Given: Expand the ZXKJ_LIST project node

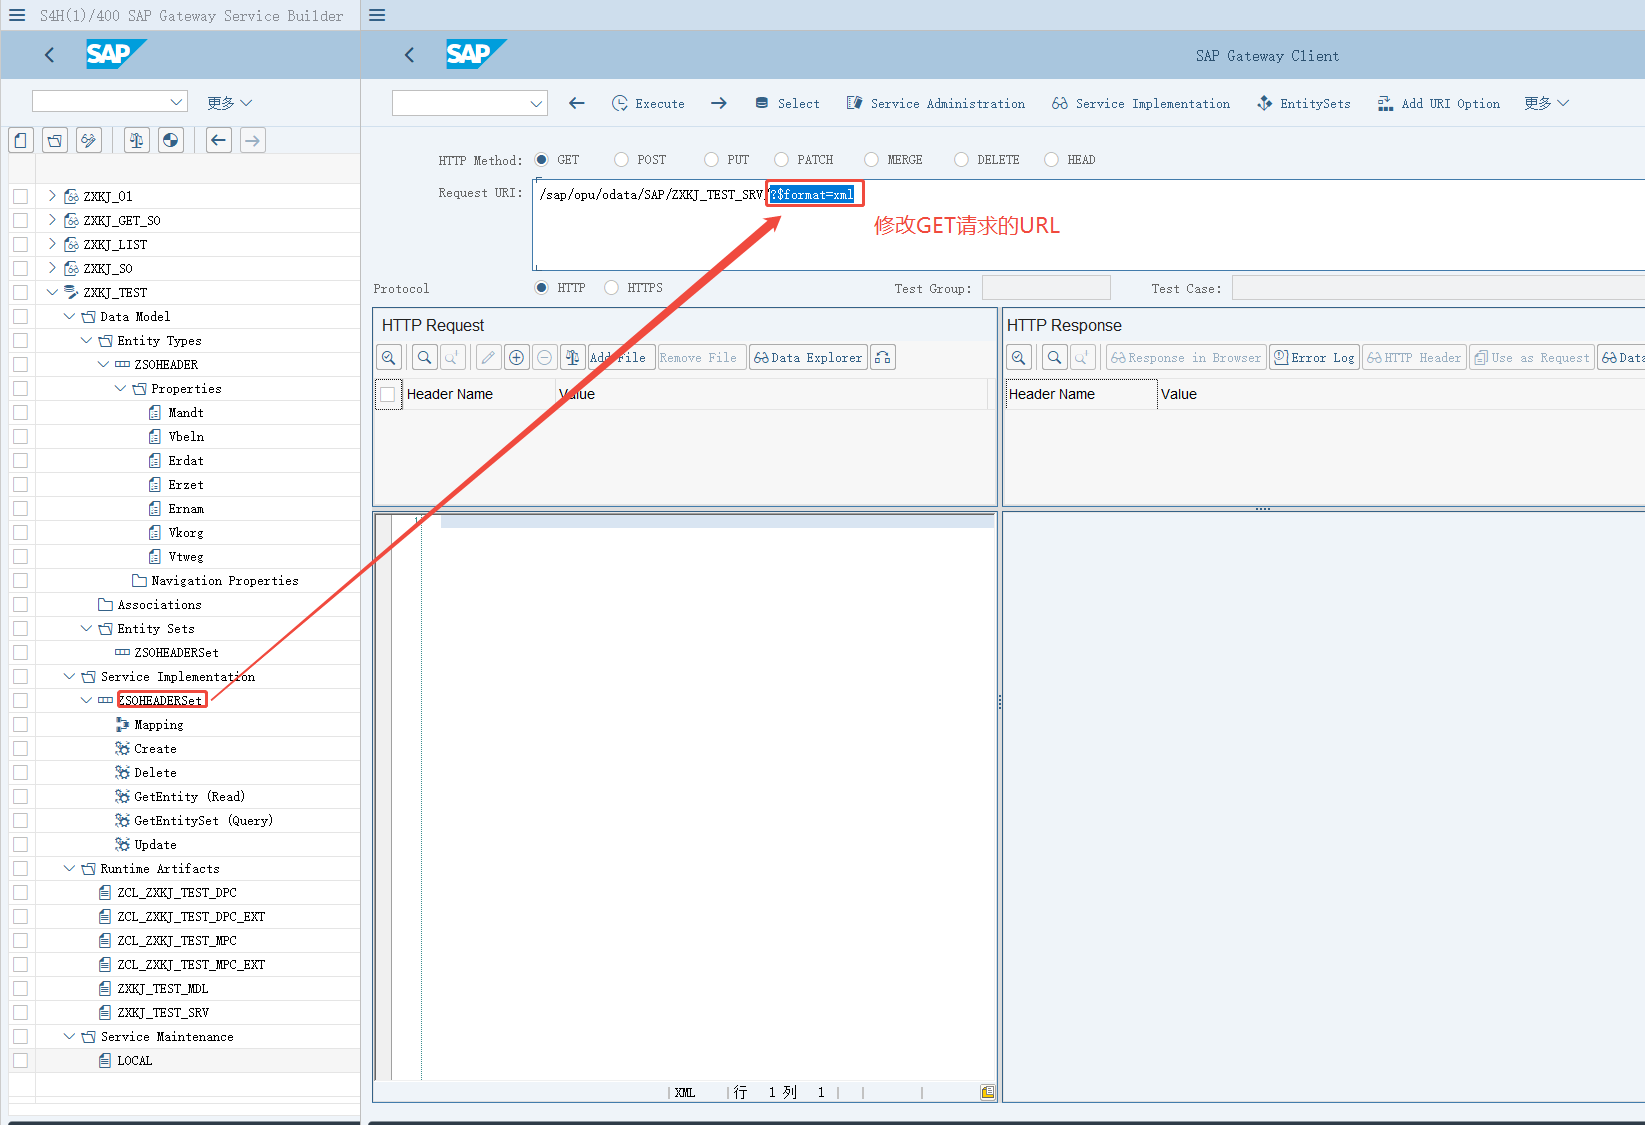Looking at the screenshot, I should [x=52, y=244].
